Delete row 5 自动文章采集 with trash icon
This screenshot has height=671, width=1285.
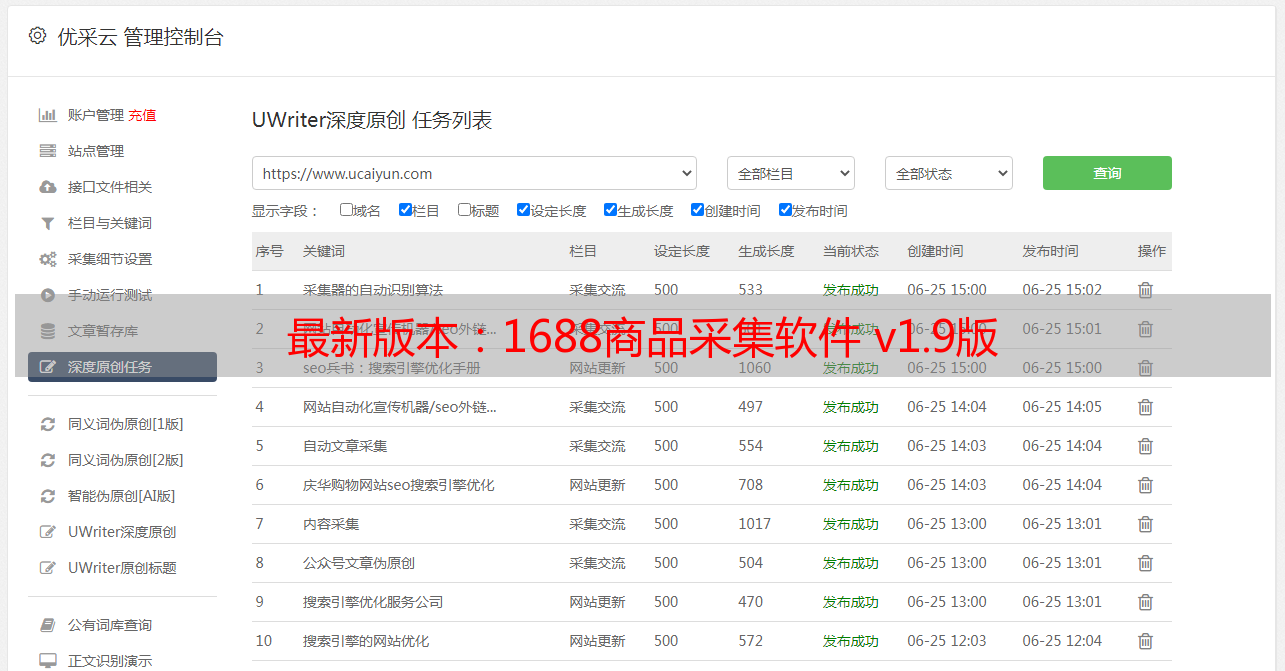(1145, 446)
